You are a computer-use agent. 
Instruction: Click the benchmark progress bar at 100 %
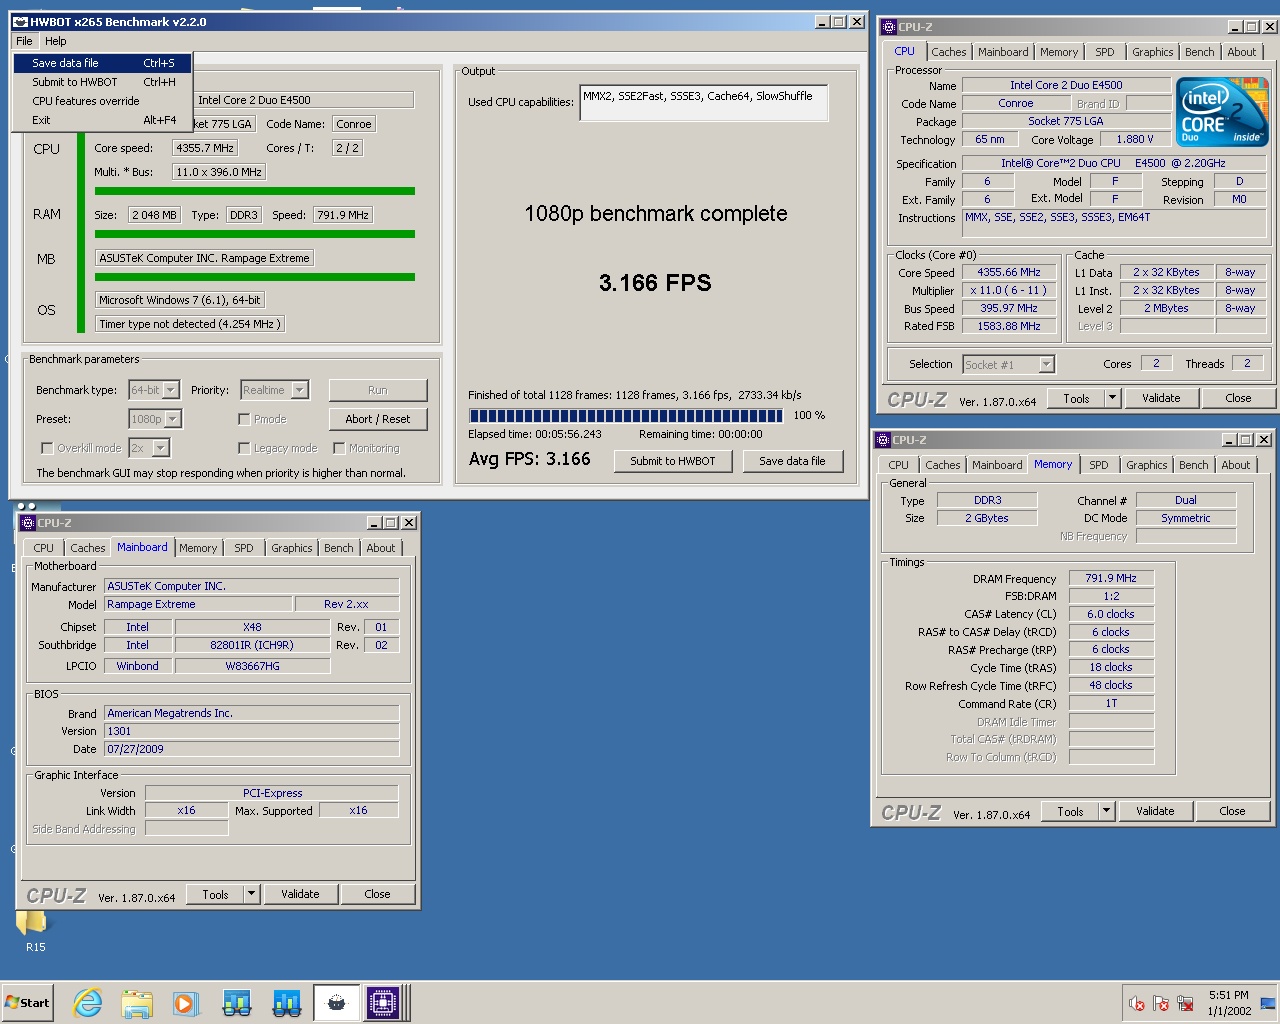click(626, 415)
